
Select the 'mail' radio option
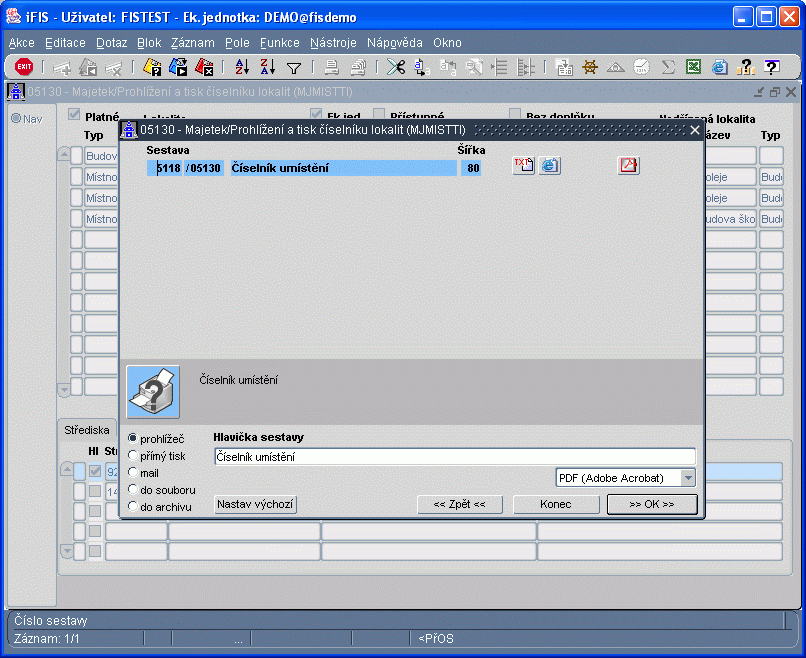133,472
